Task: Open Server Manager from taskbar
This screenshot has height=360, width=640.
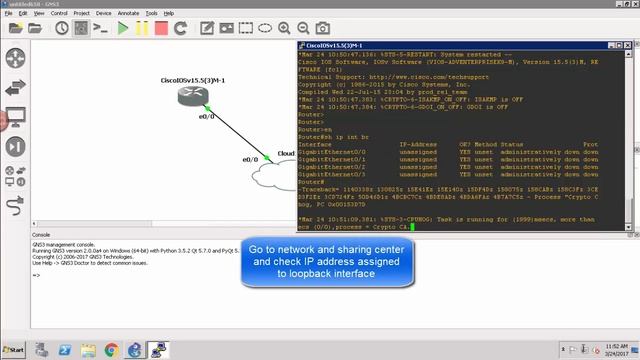Action: tap(41, 350)
